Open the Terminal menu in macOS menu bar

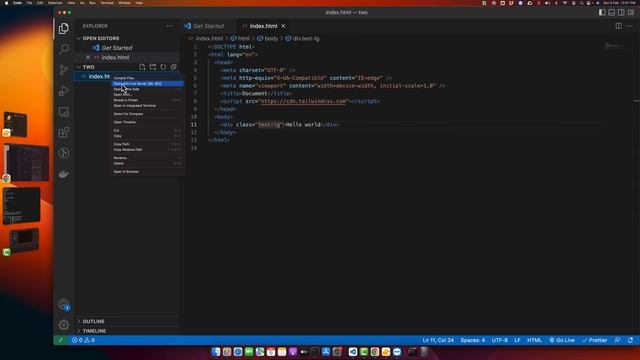[x=107, y=3]
